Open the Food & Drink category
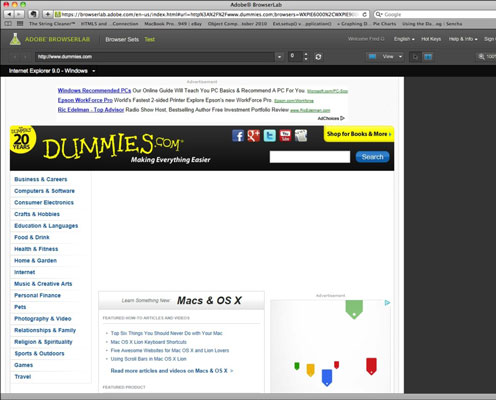Screen dimensions: 496x400 (x=32, y=237)
